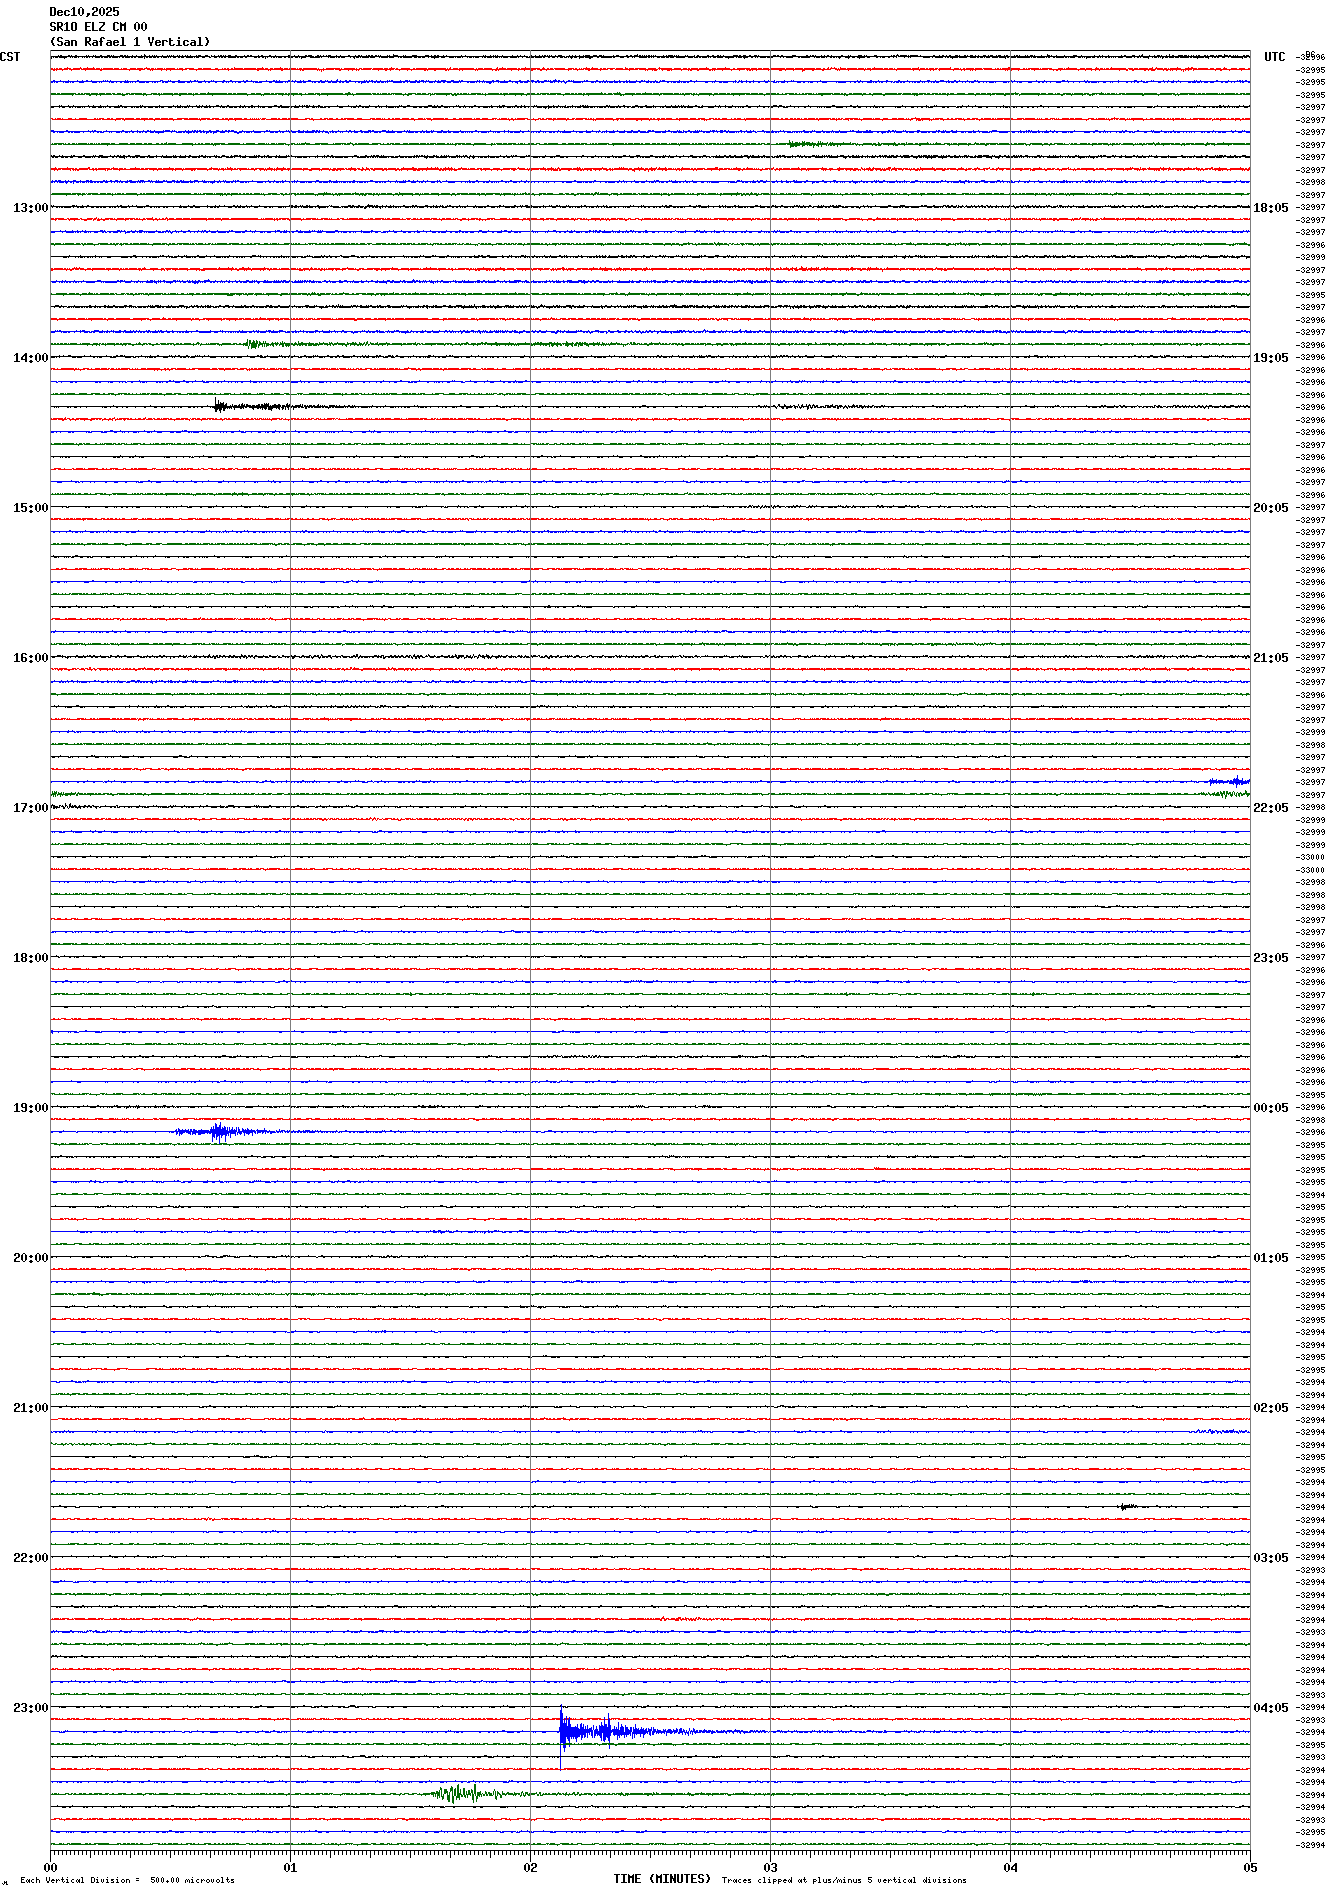The image size is (1330, 1894).
Task: Click the 01 minute tick label on the x-axis
Action: click(x=290, y=1867)
